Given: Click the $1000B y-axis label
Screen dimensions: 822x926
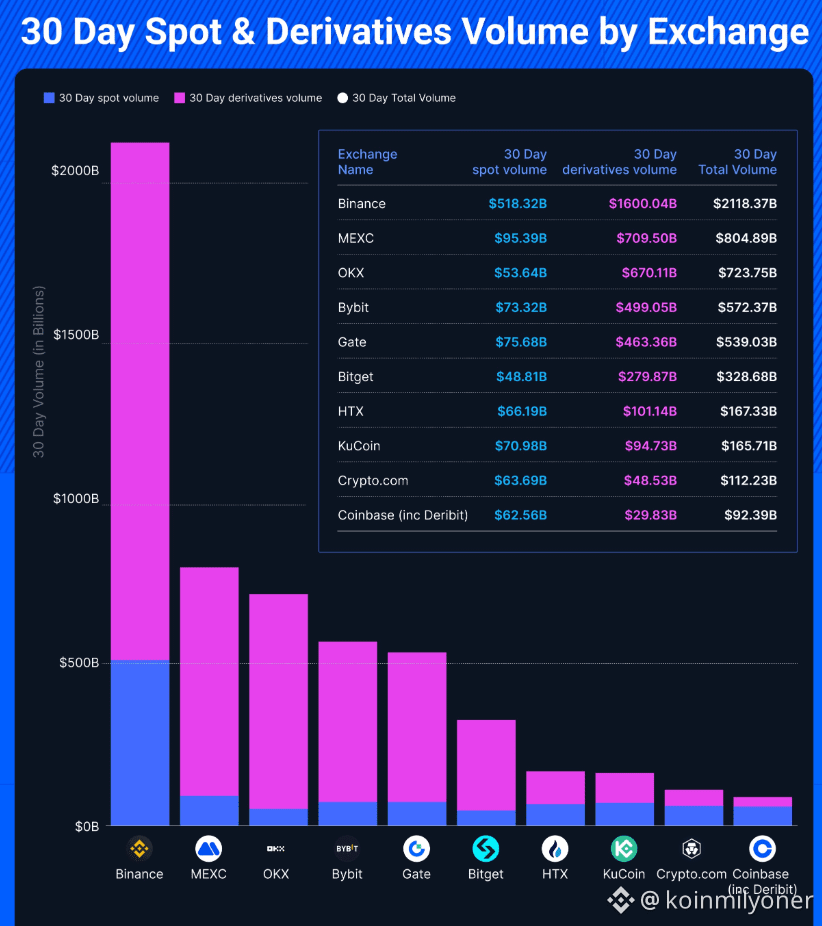Looking at the screenshot, I should pos(76,498).
